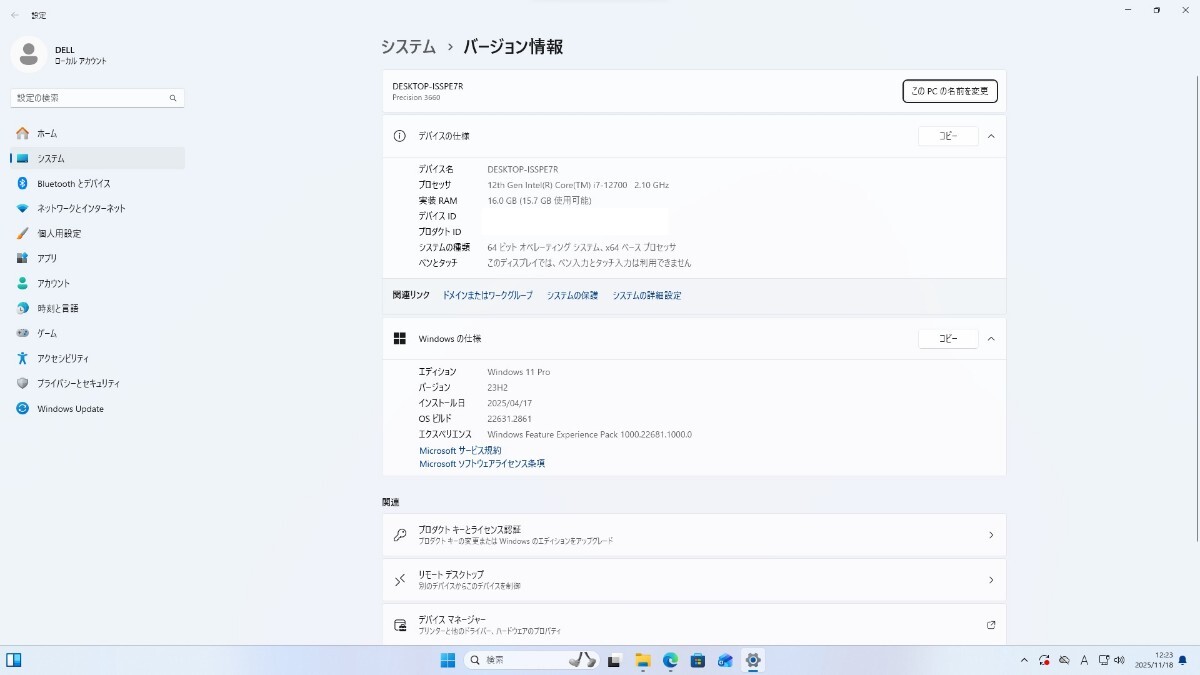Launch Microsoft Store from the taskbar

pyautogui.click(x=697, y=660)
